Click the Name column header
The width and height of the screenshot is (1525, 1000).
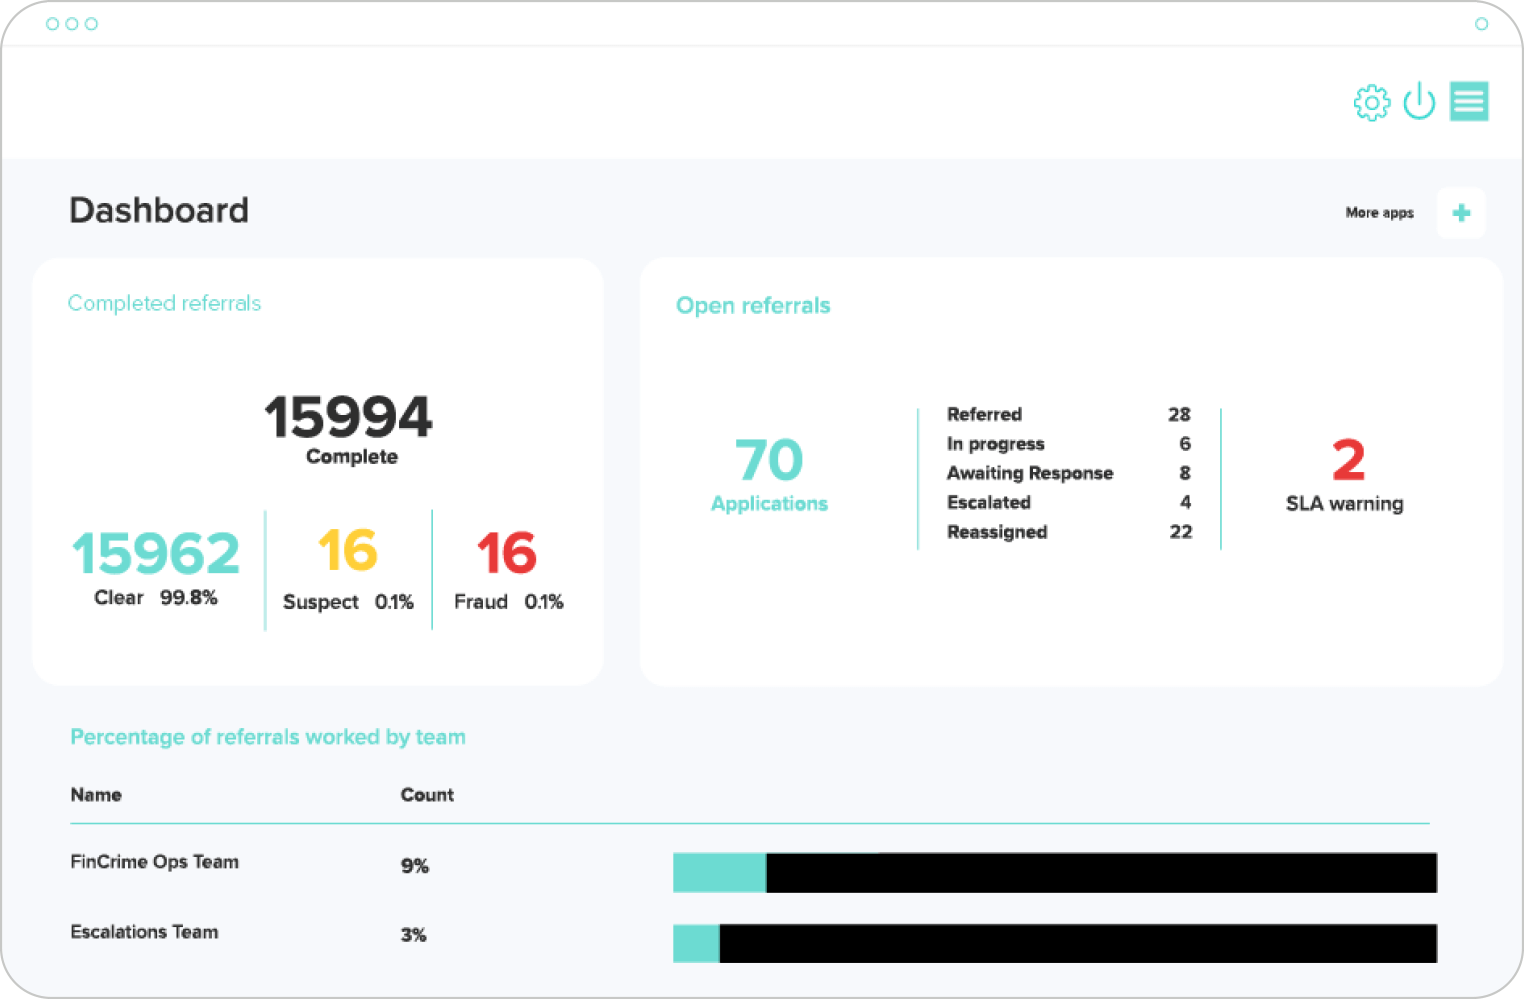point(95,794)
